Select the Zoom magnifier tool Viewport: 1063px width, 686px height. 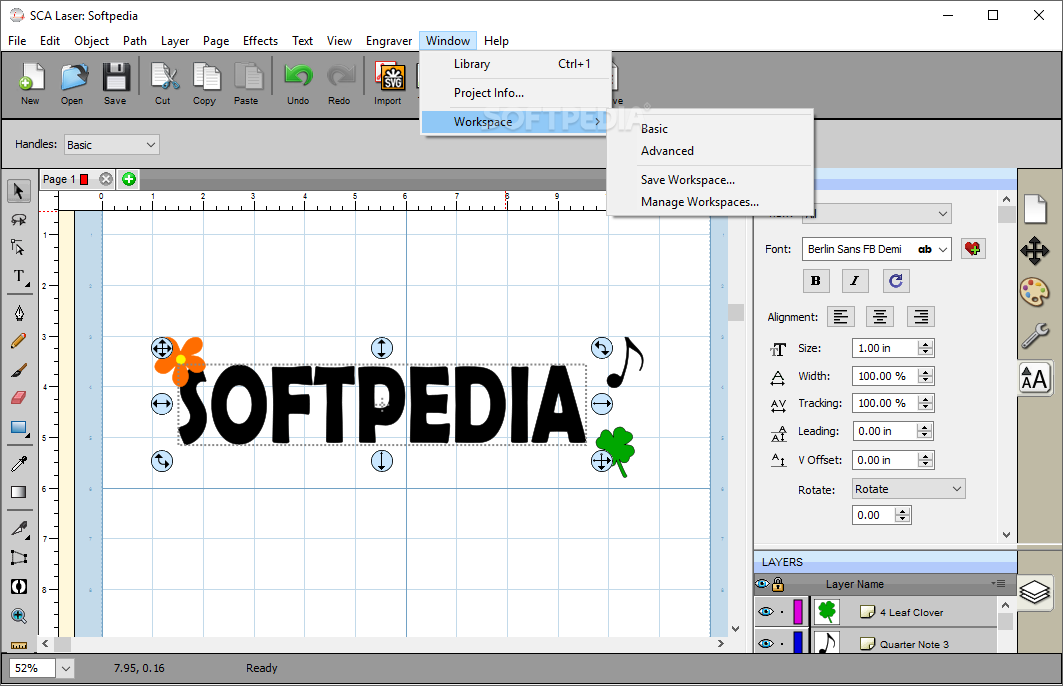pos(19,616)
